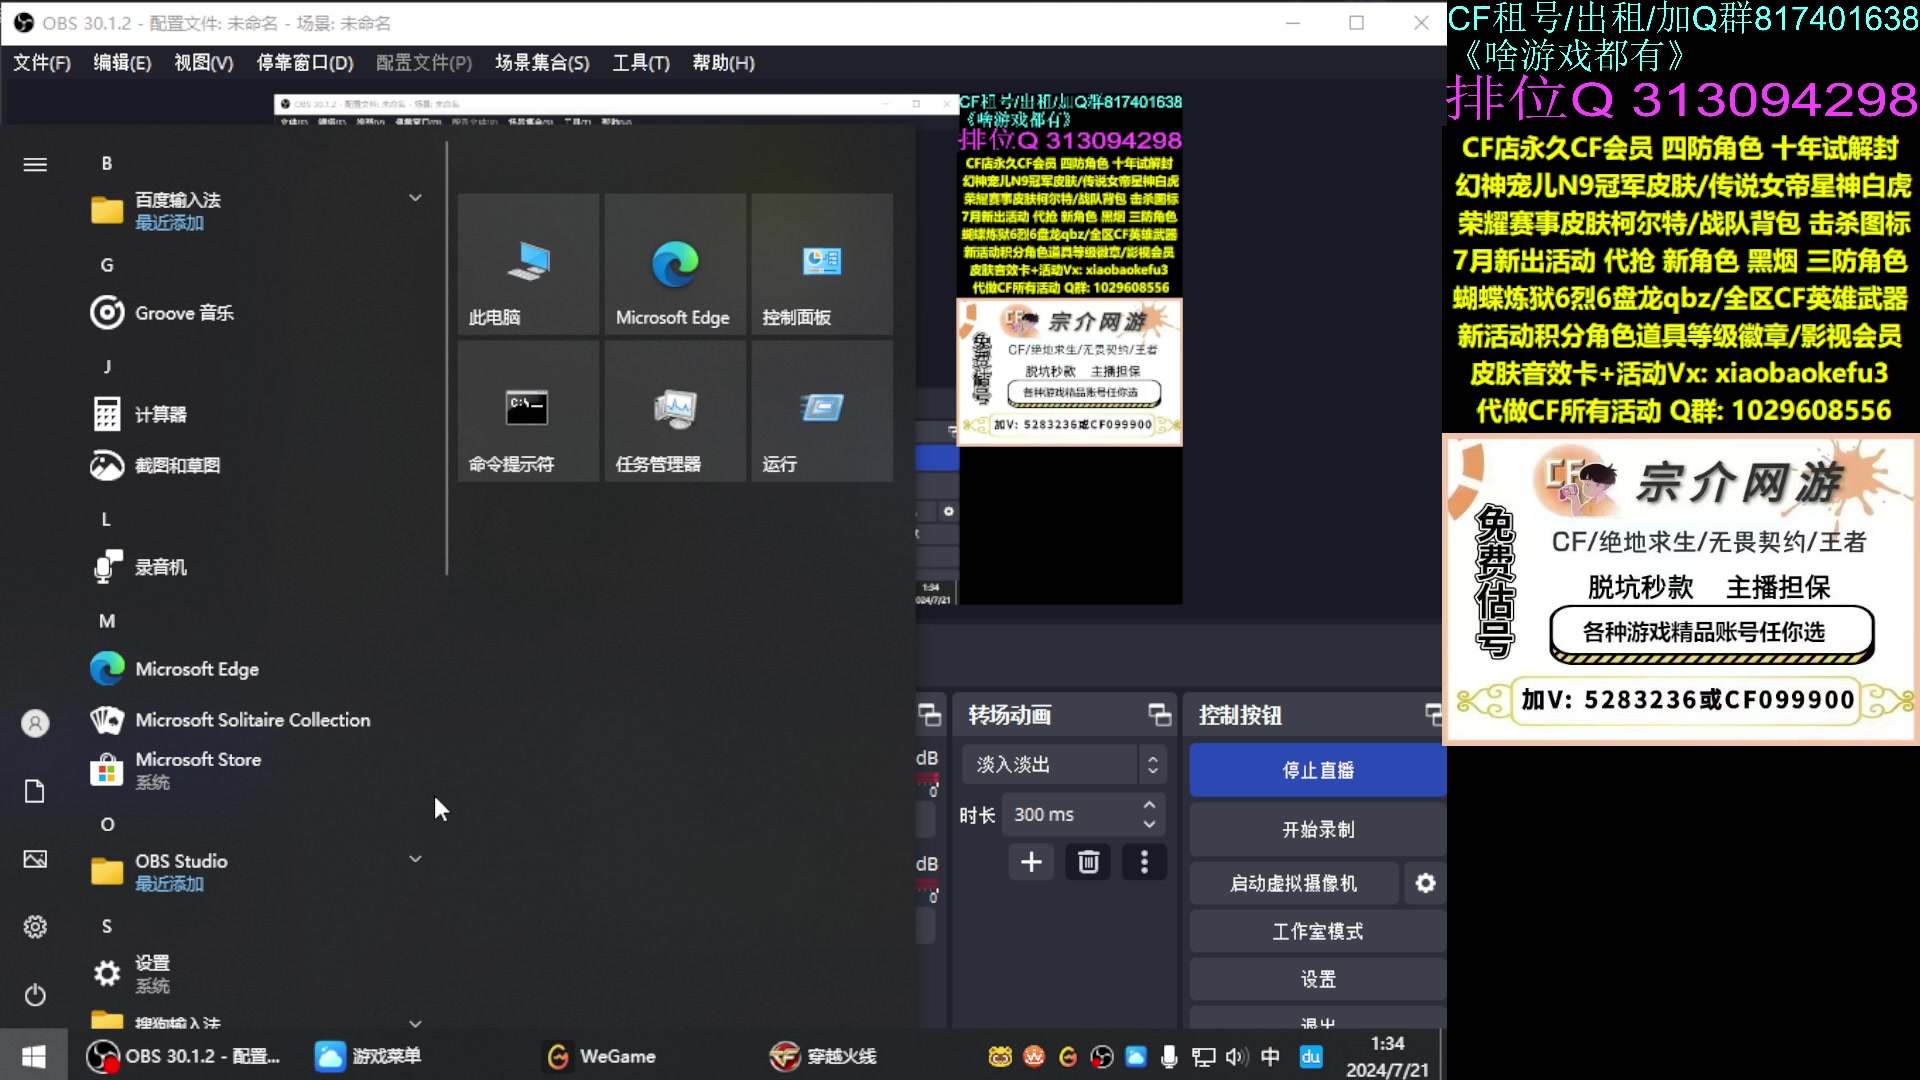Open Pictures icon in Start sidebar

(x=35, y=859)
